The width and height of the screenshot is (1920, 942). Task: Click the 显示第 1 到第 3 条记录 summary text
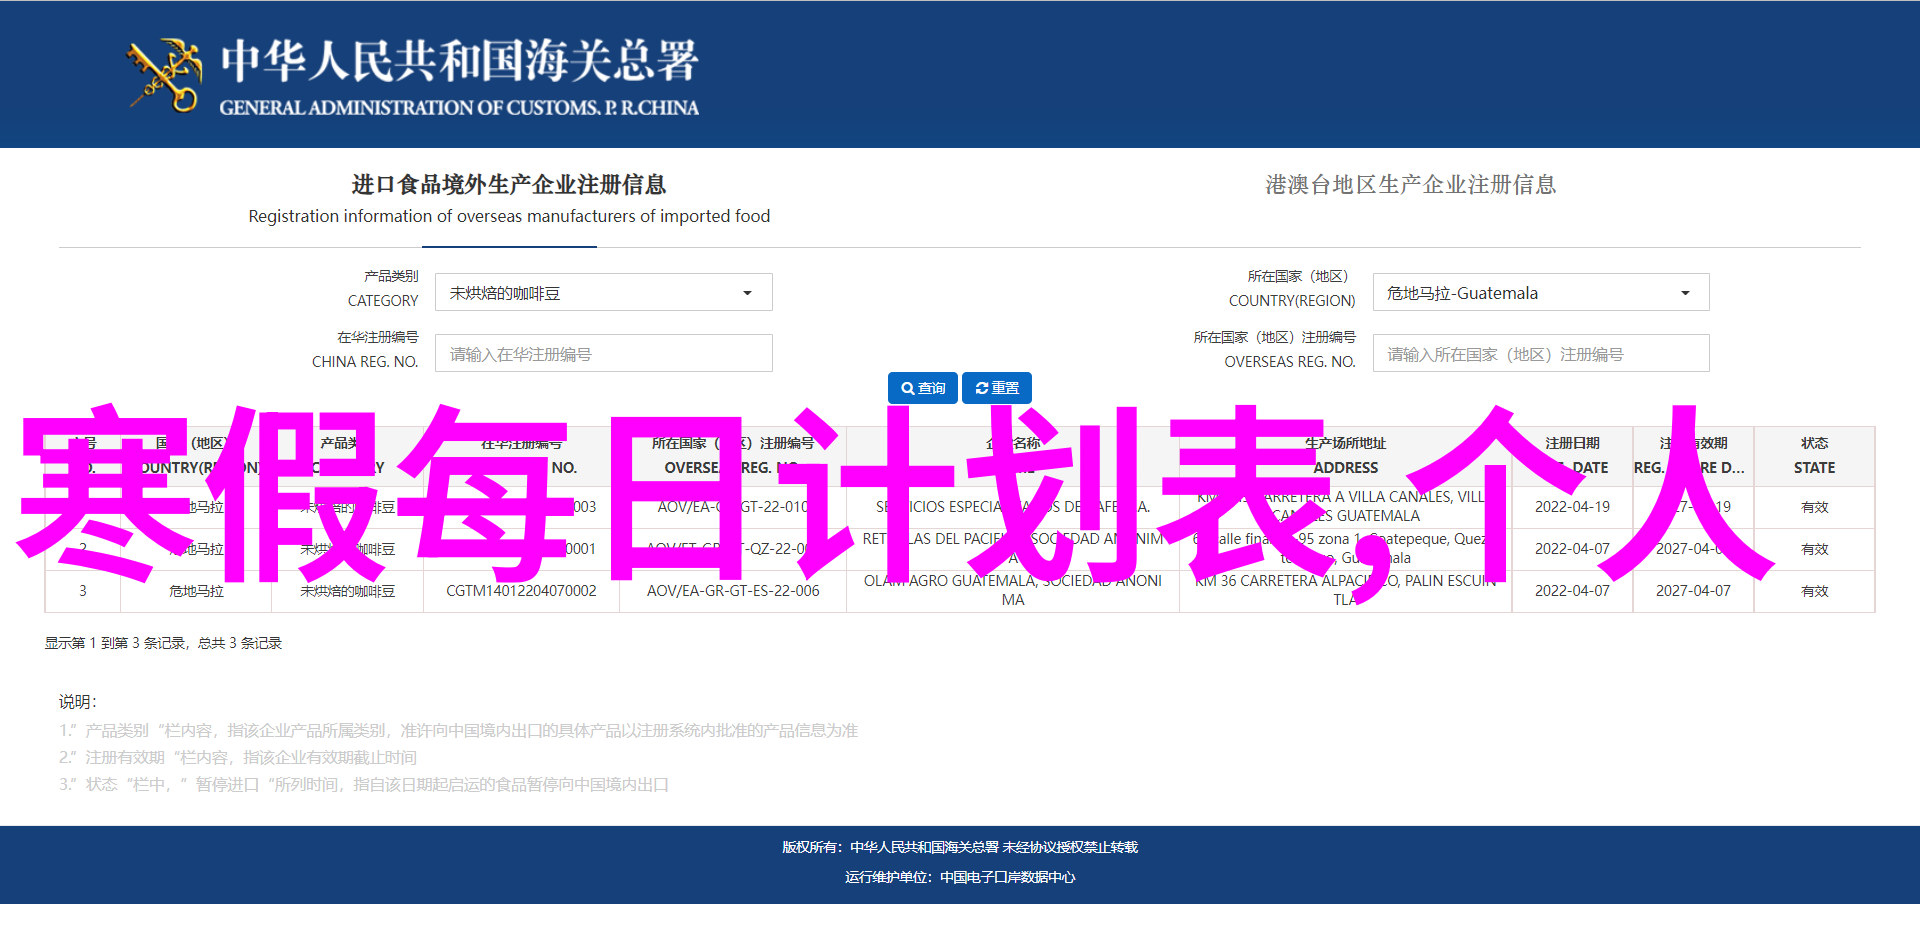click(x=163, y=643)
